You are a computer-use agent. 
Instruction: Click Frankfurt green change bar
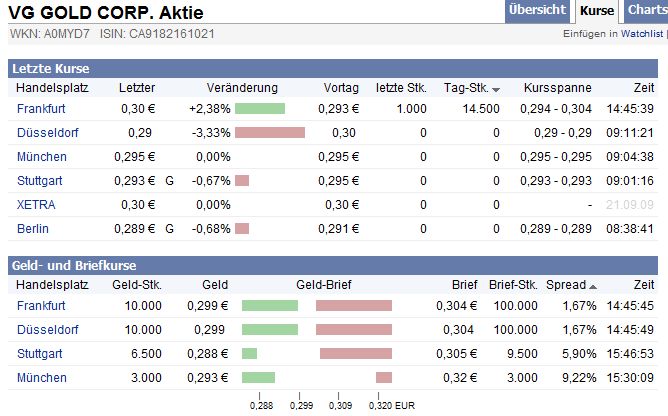coord(260,108)
